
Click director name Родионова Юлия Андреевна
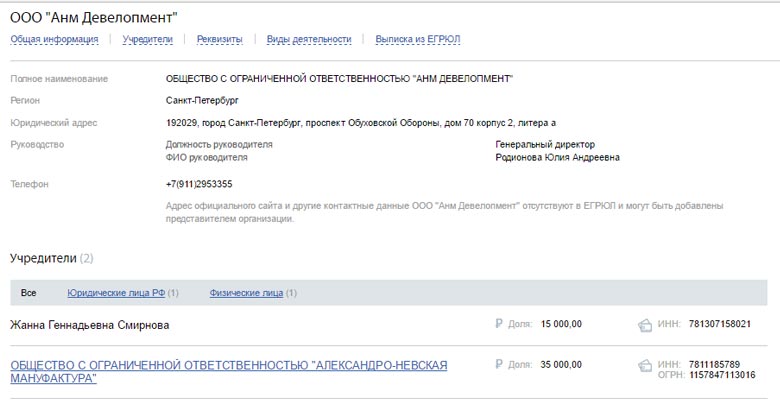557,157
